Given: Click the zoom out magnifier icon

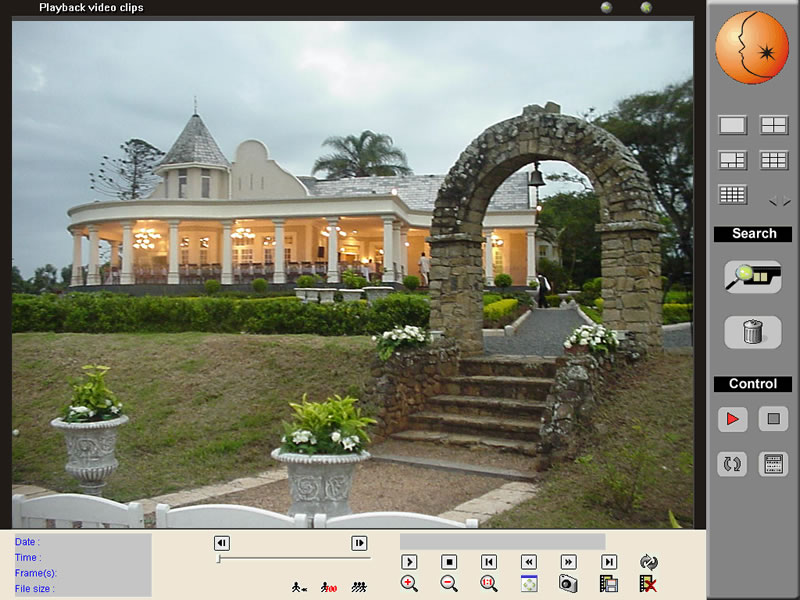Looking at the screenshot, I should pyautogui.click(x=449, y=584).
